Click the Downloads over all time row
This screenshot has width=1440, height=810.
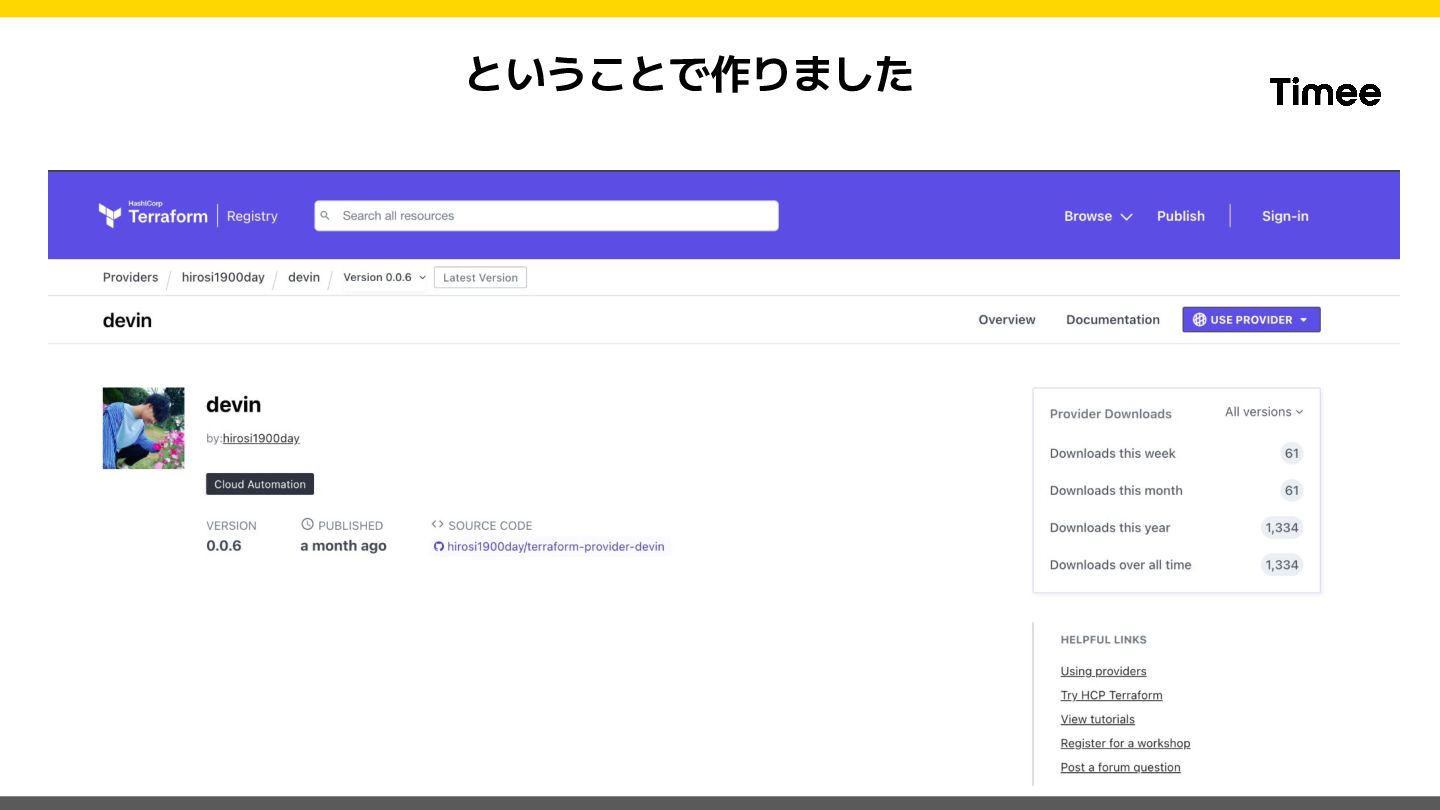pos(1176,565)
